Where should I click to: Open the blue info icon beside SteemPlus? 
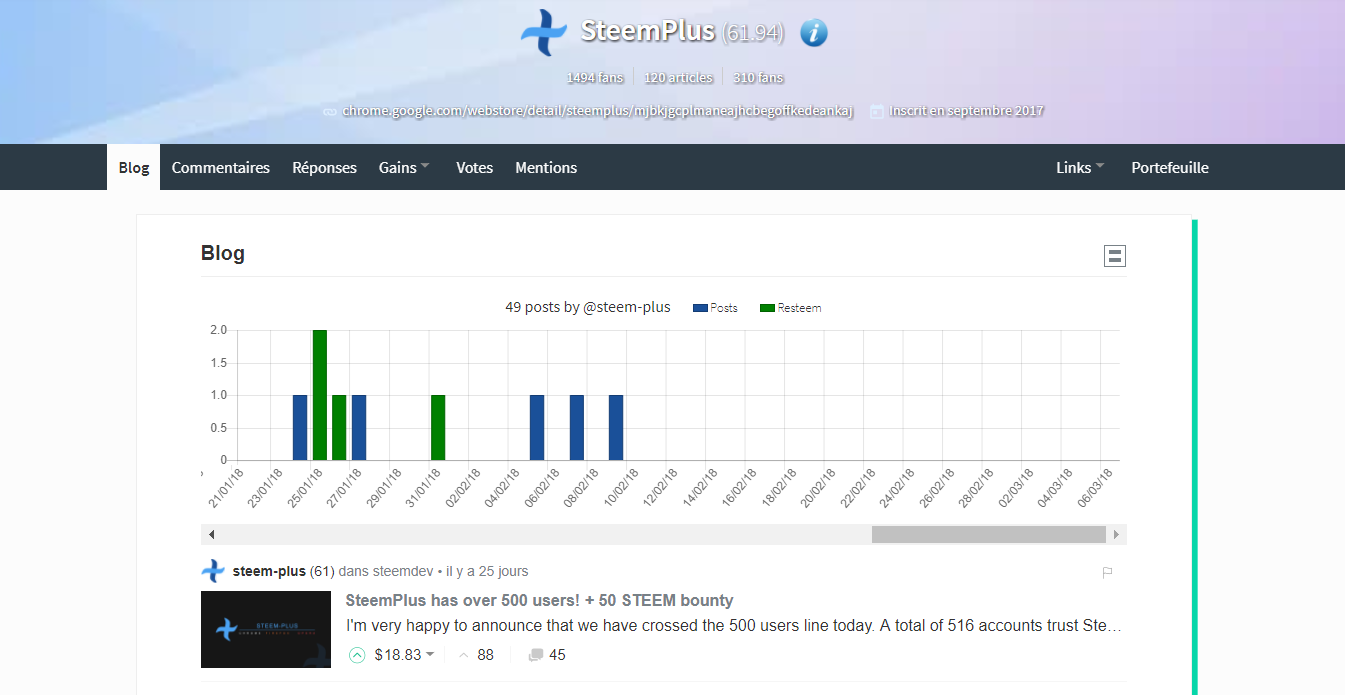click(814, 33)
